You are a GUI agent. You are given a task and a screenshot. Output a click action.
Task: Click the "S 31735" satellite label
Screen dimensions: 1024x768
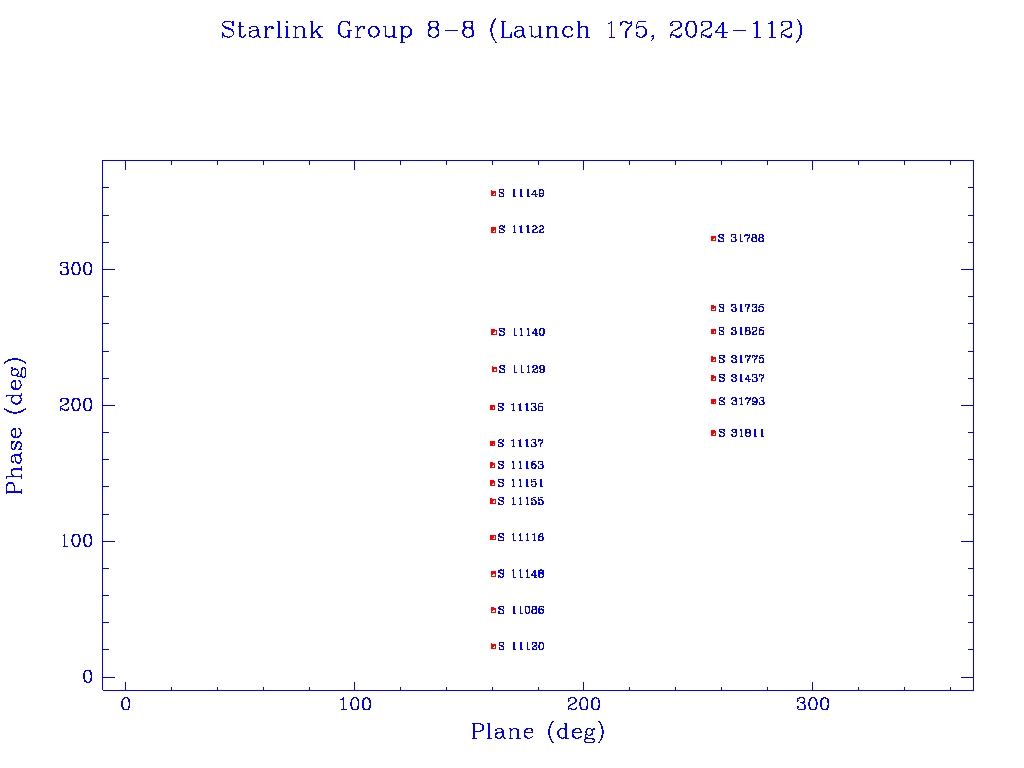[x=741, y=308]
